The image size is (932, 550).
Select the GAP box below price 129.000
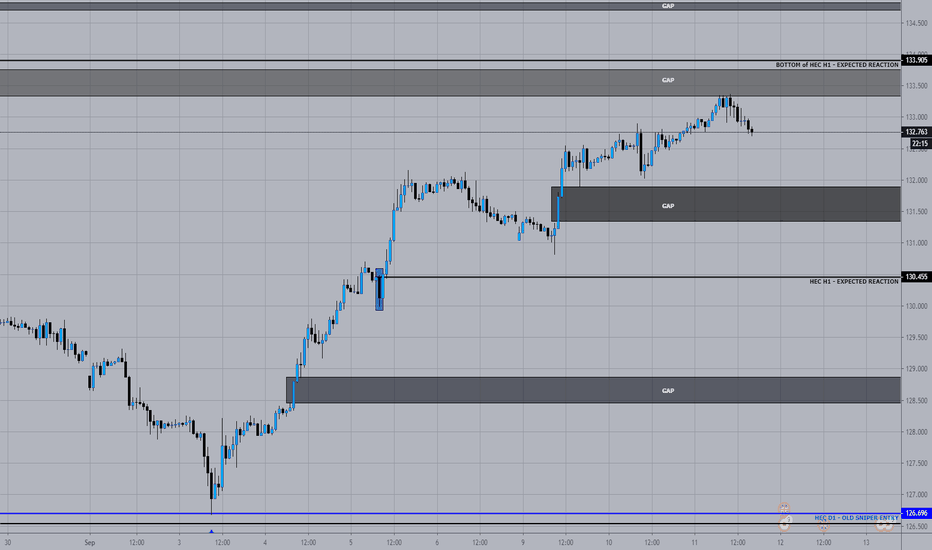tap(593, 390)
